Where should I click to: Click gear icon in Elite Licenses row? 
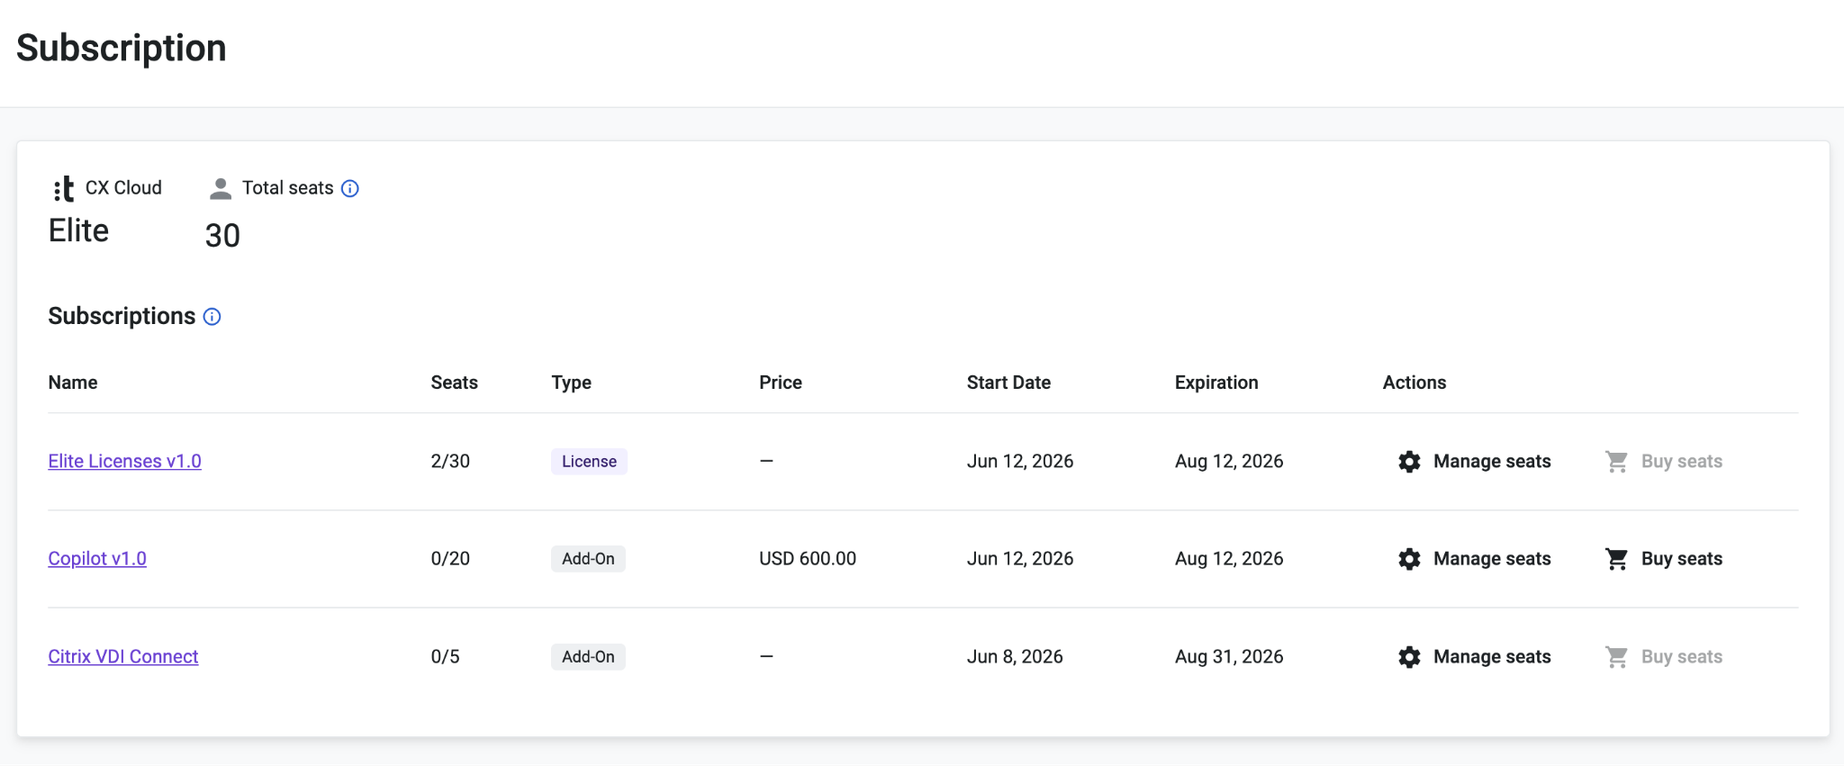(x=1409, y=461)
